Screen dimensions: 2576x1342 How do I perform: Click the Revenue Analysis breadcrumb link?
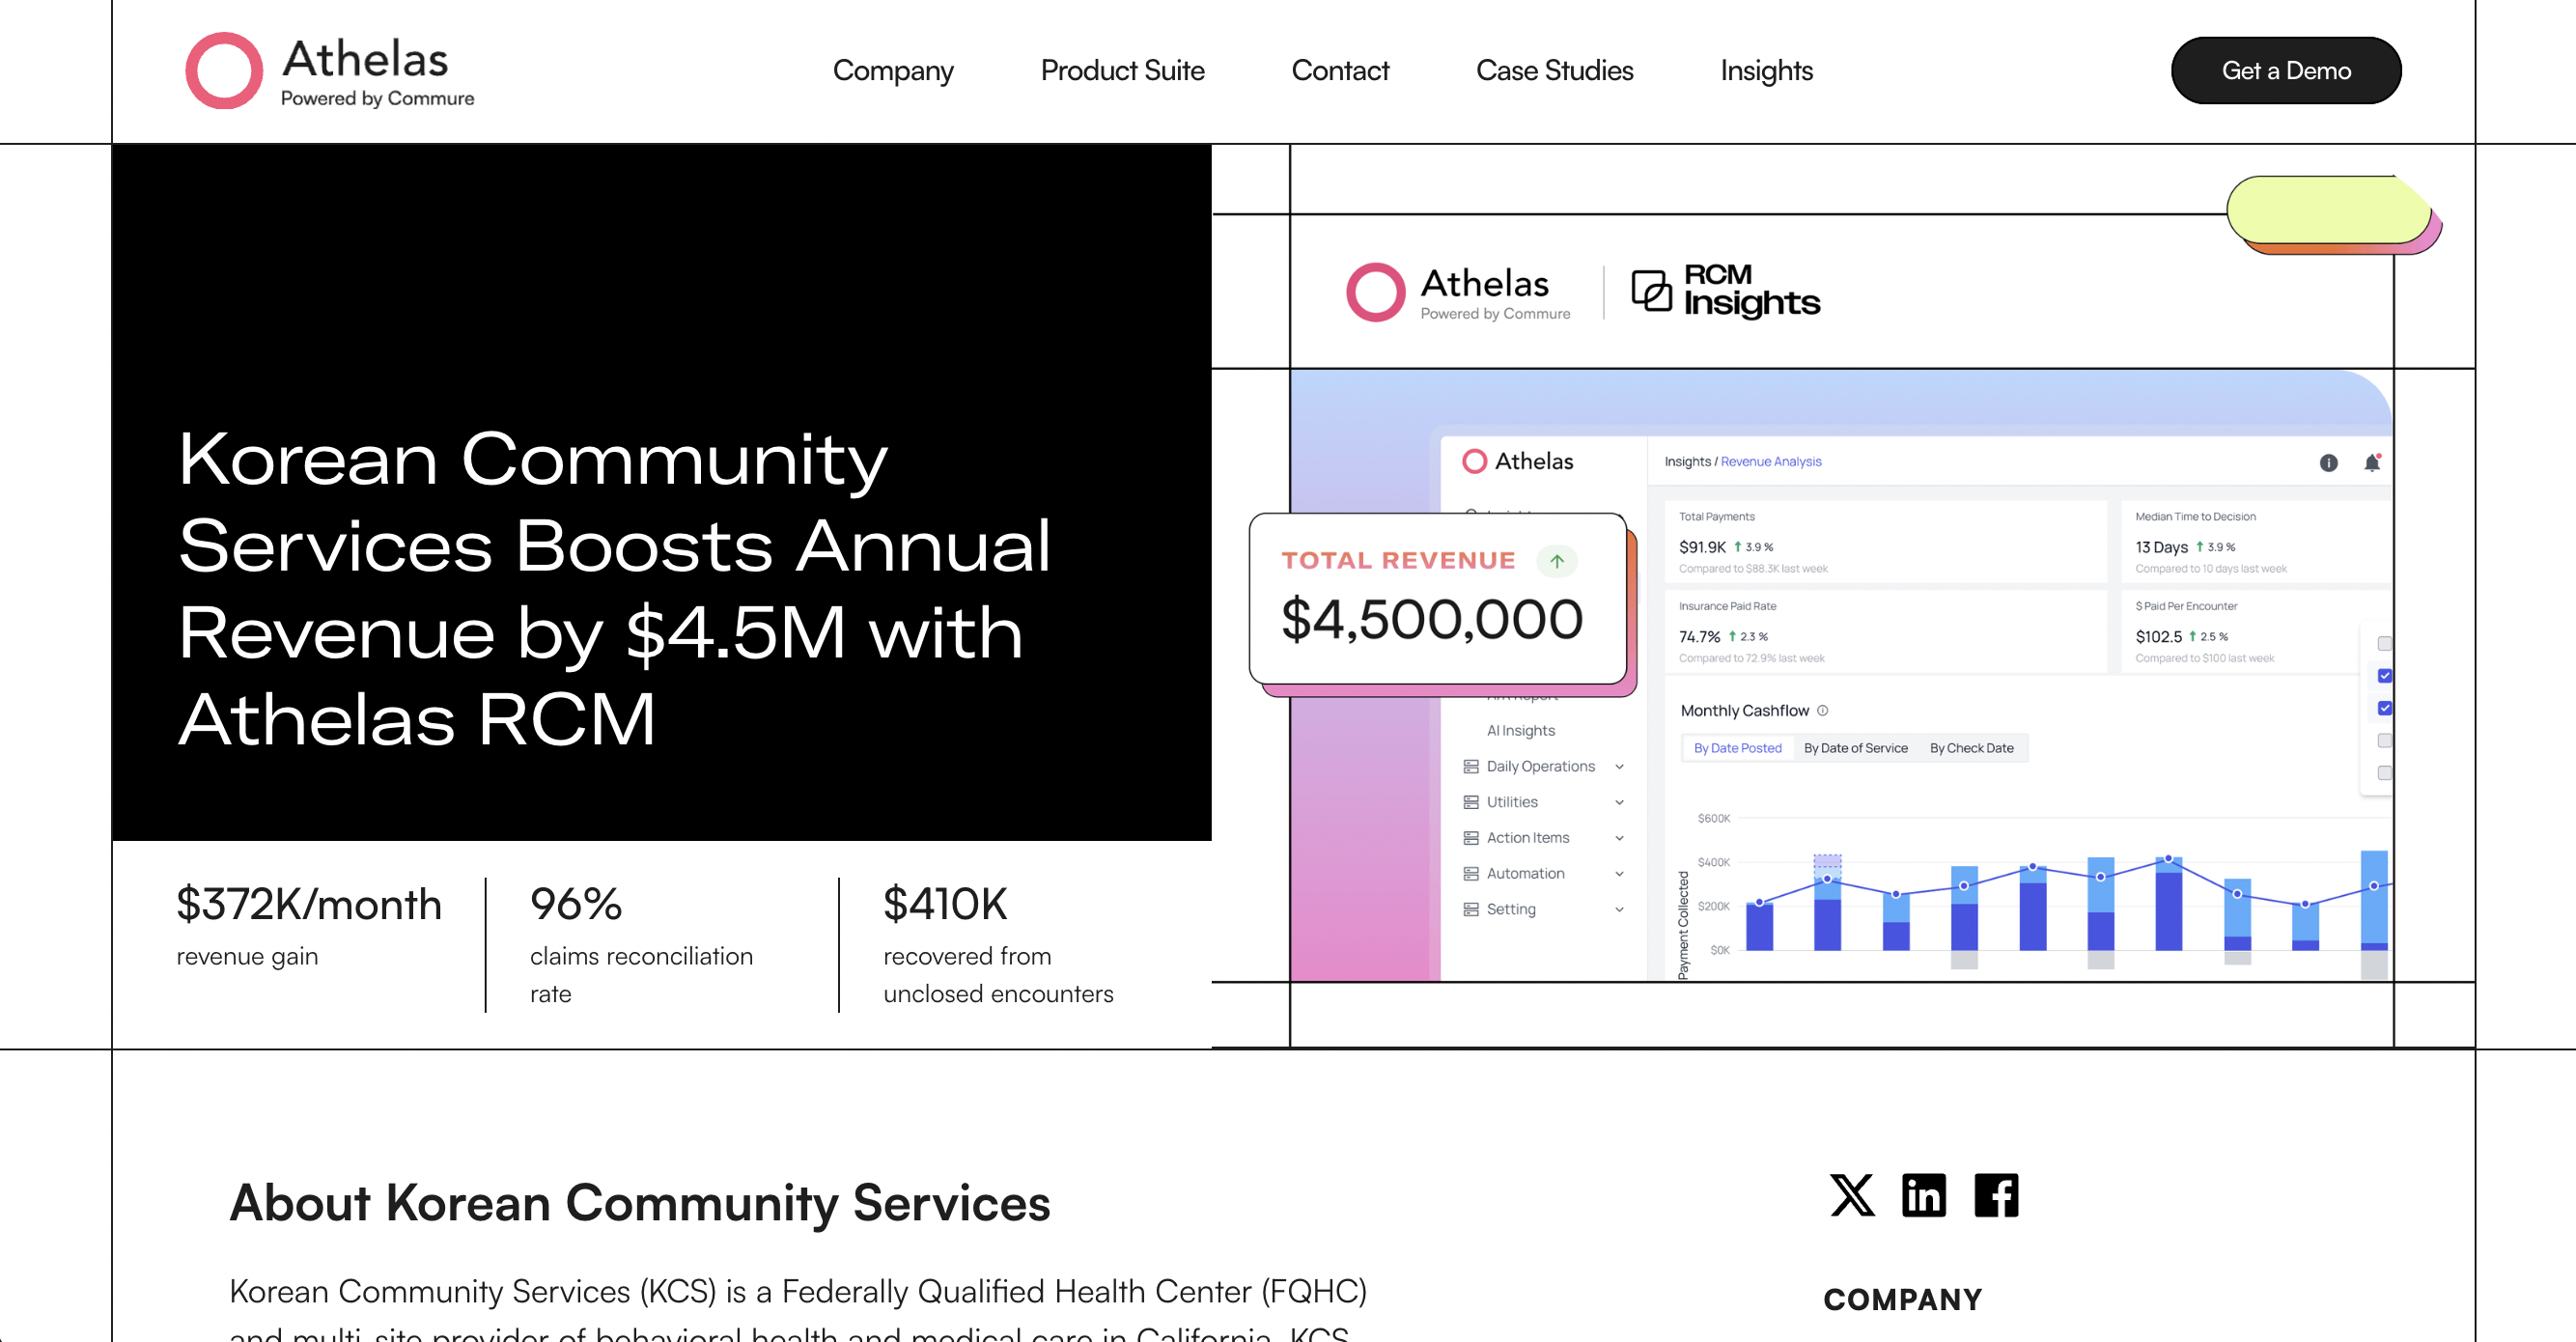[x=1770, y=462]
